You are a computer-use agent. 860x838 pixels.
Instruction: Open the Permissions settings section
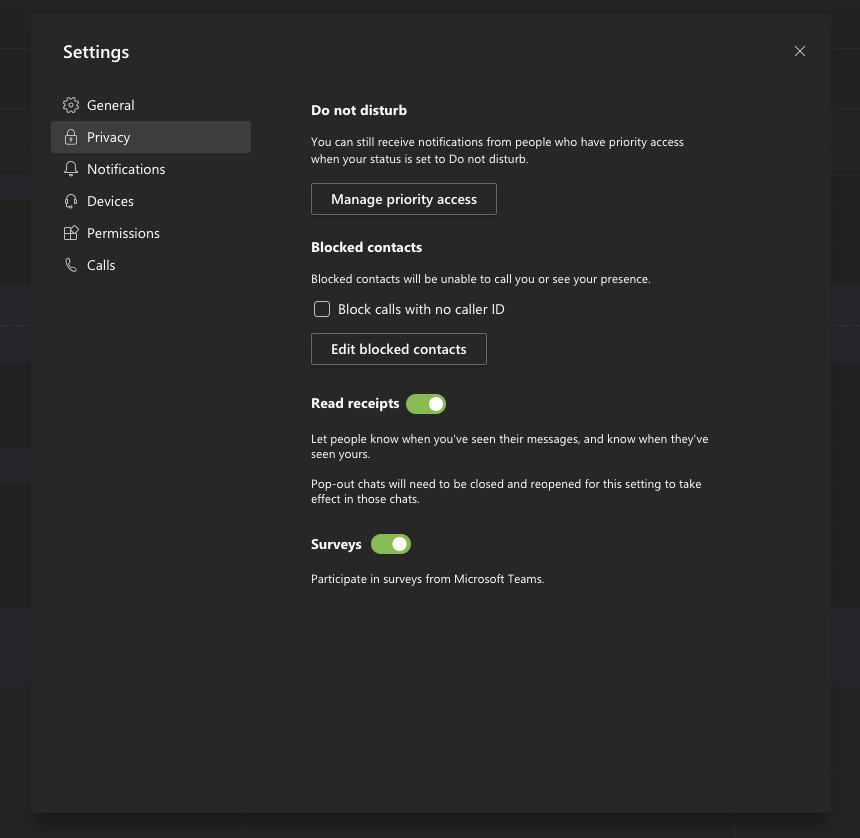pos(123,233)
